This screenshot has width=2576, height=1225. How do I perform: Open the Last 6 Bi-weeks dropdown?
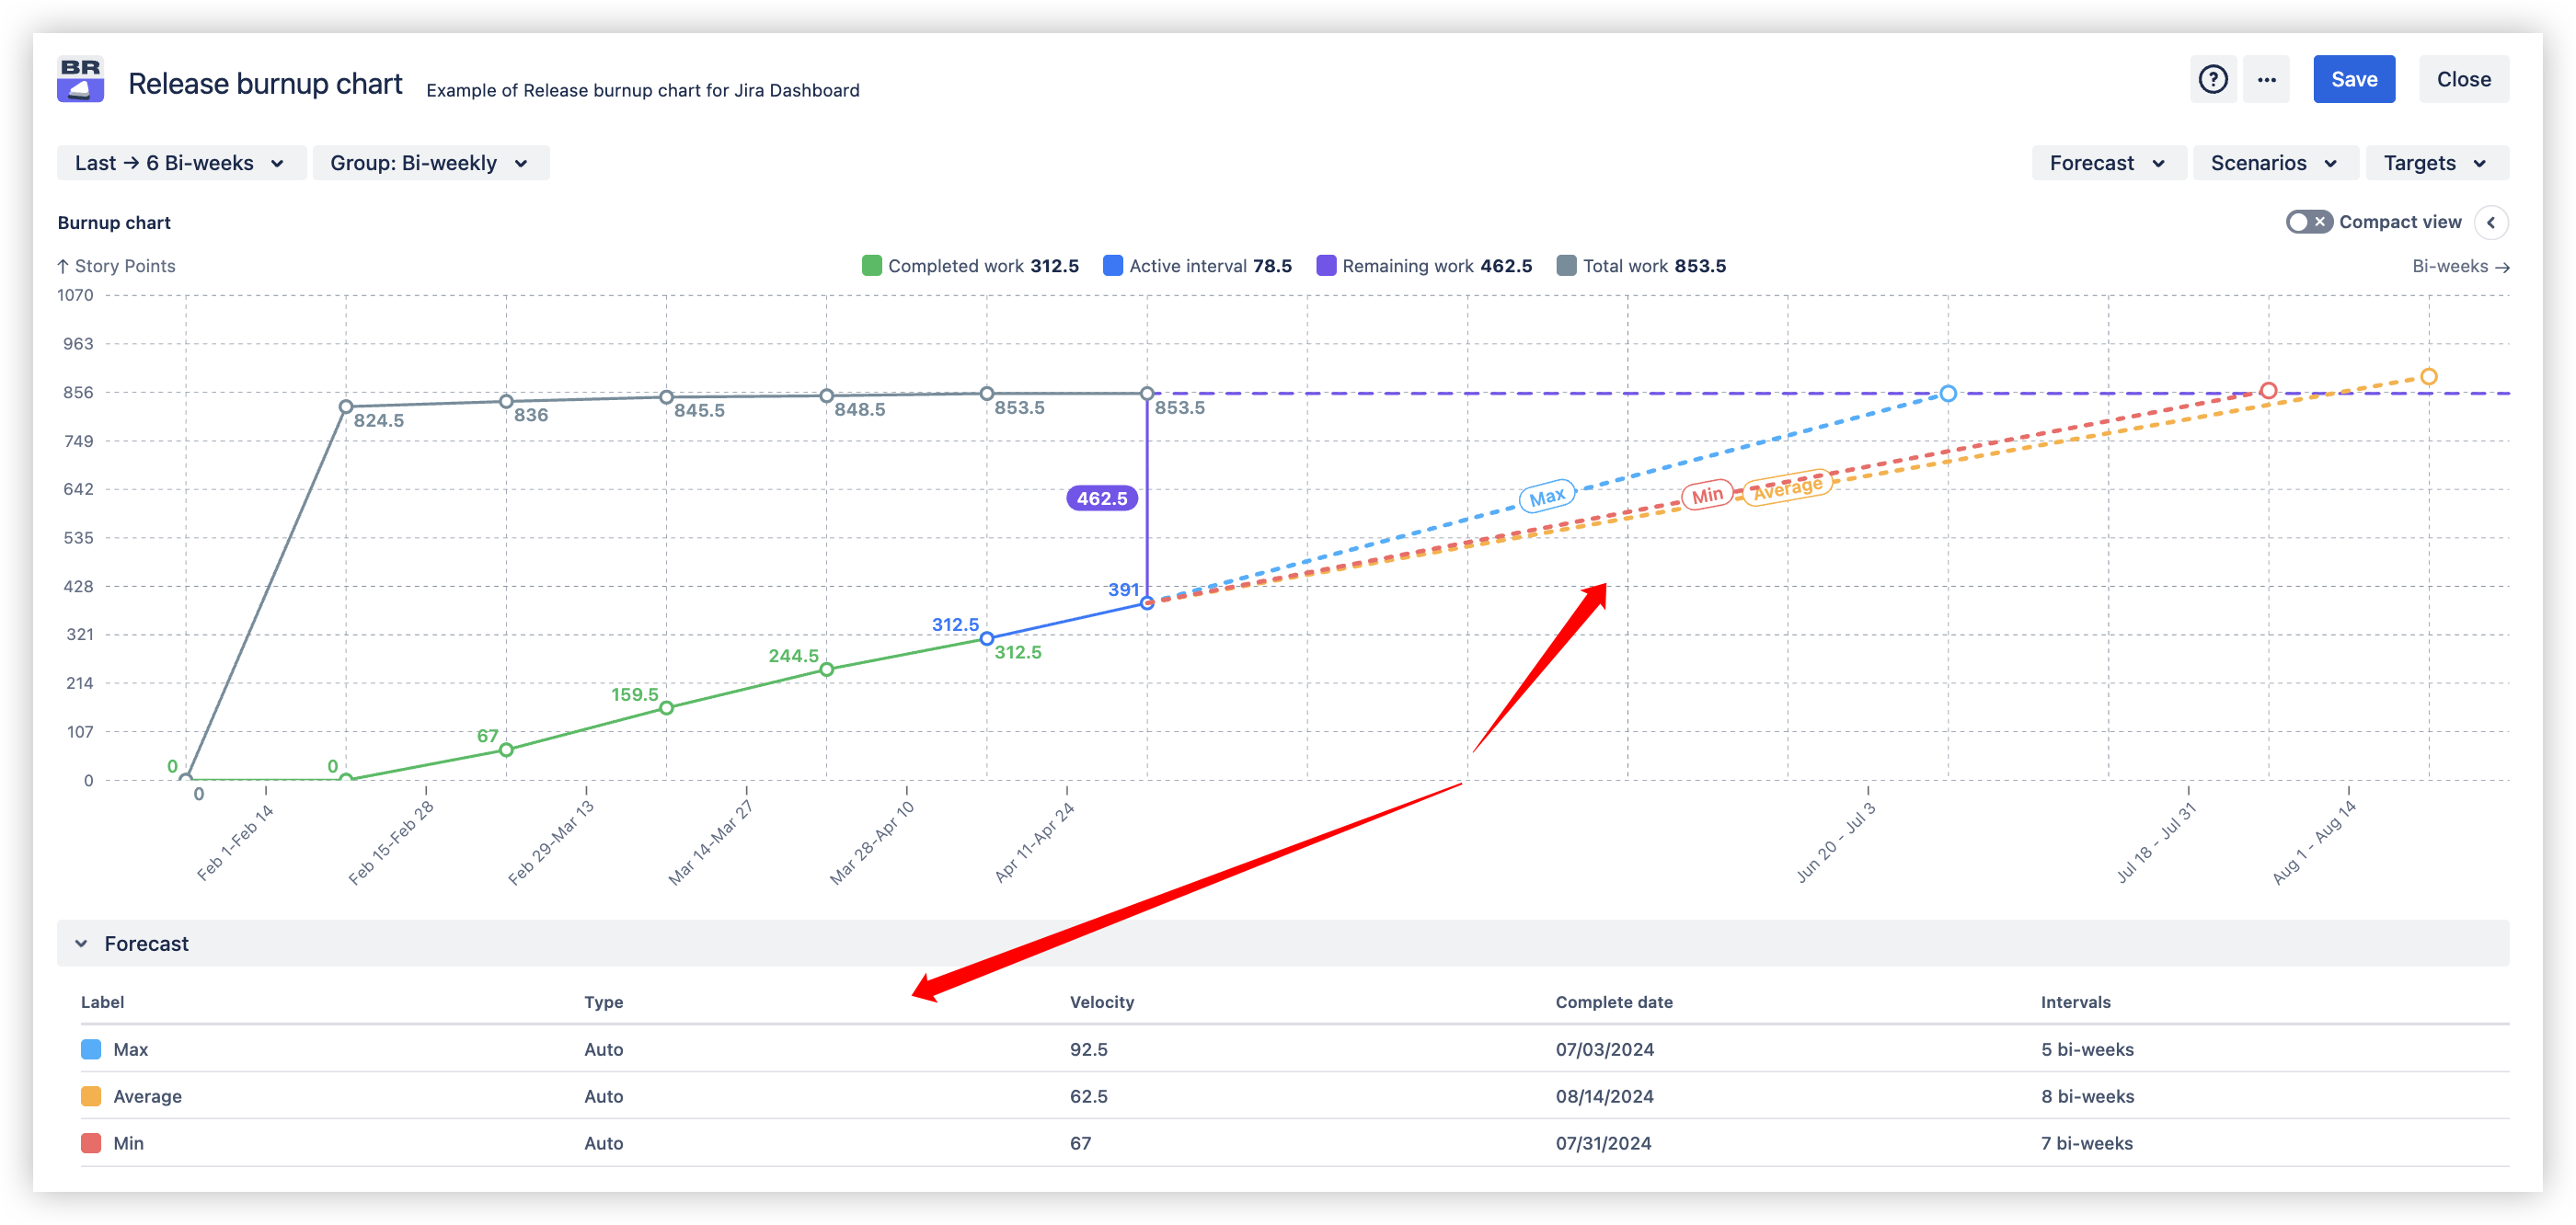[x=181, y=163]
